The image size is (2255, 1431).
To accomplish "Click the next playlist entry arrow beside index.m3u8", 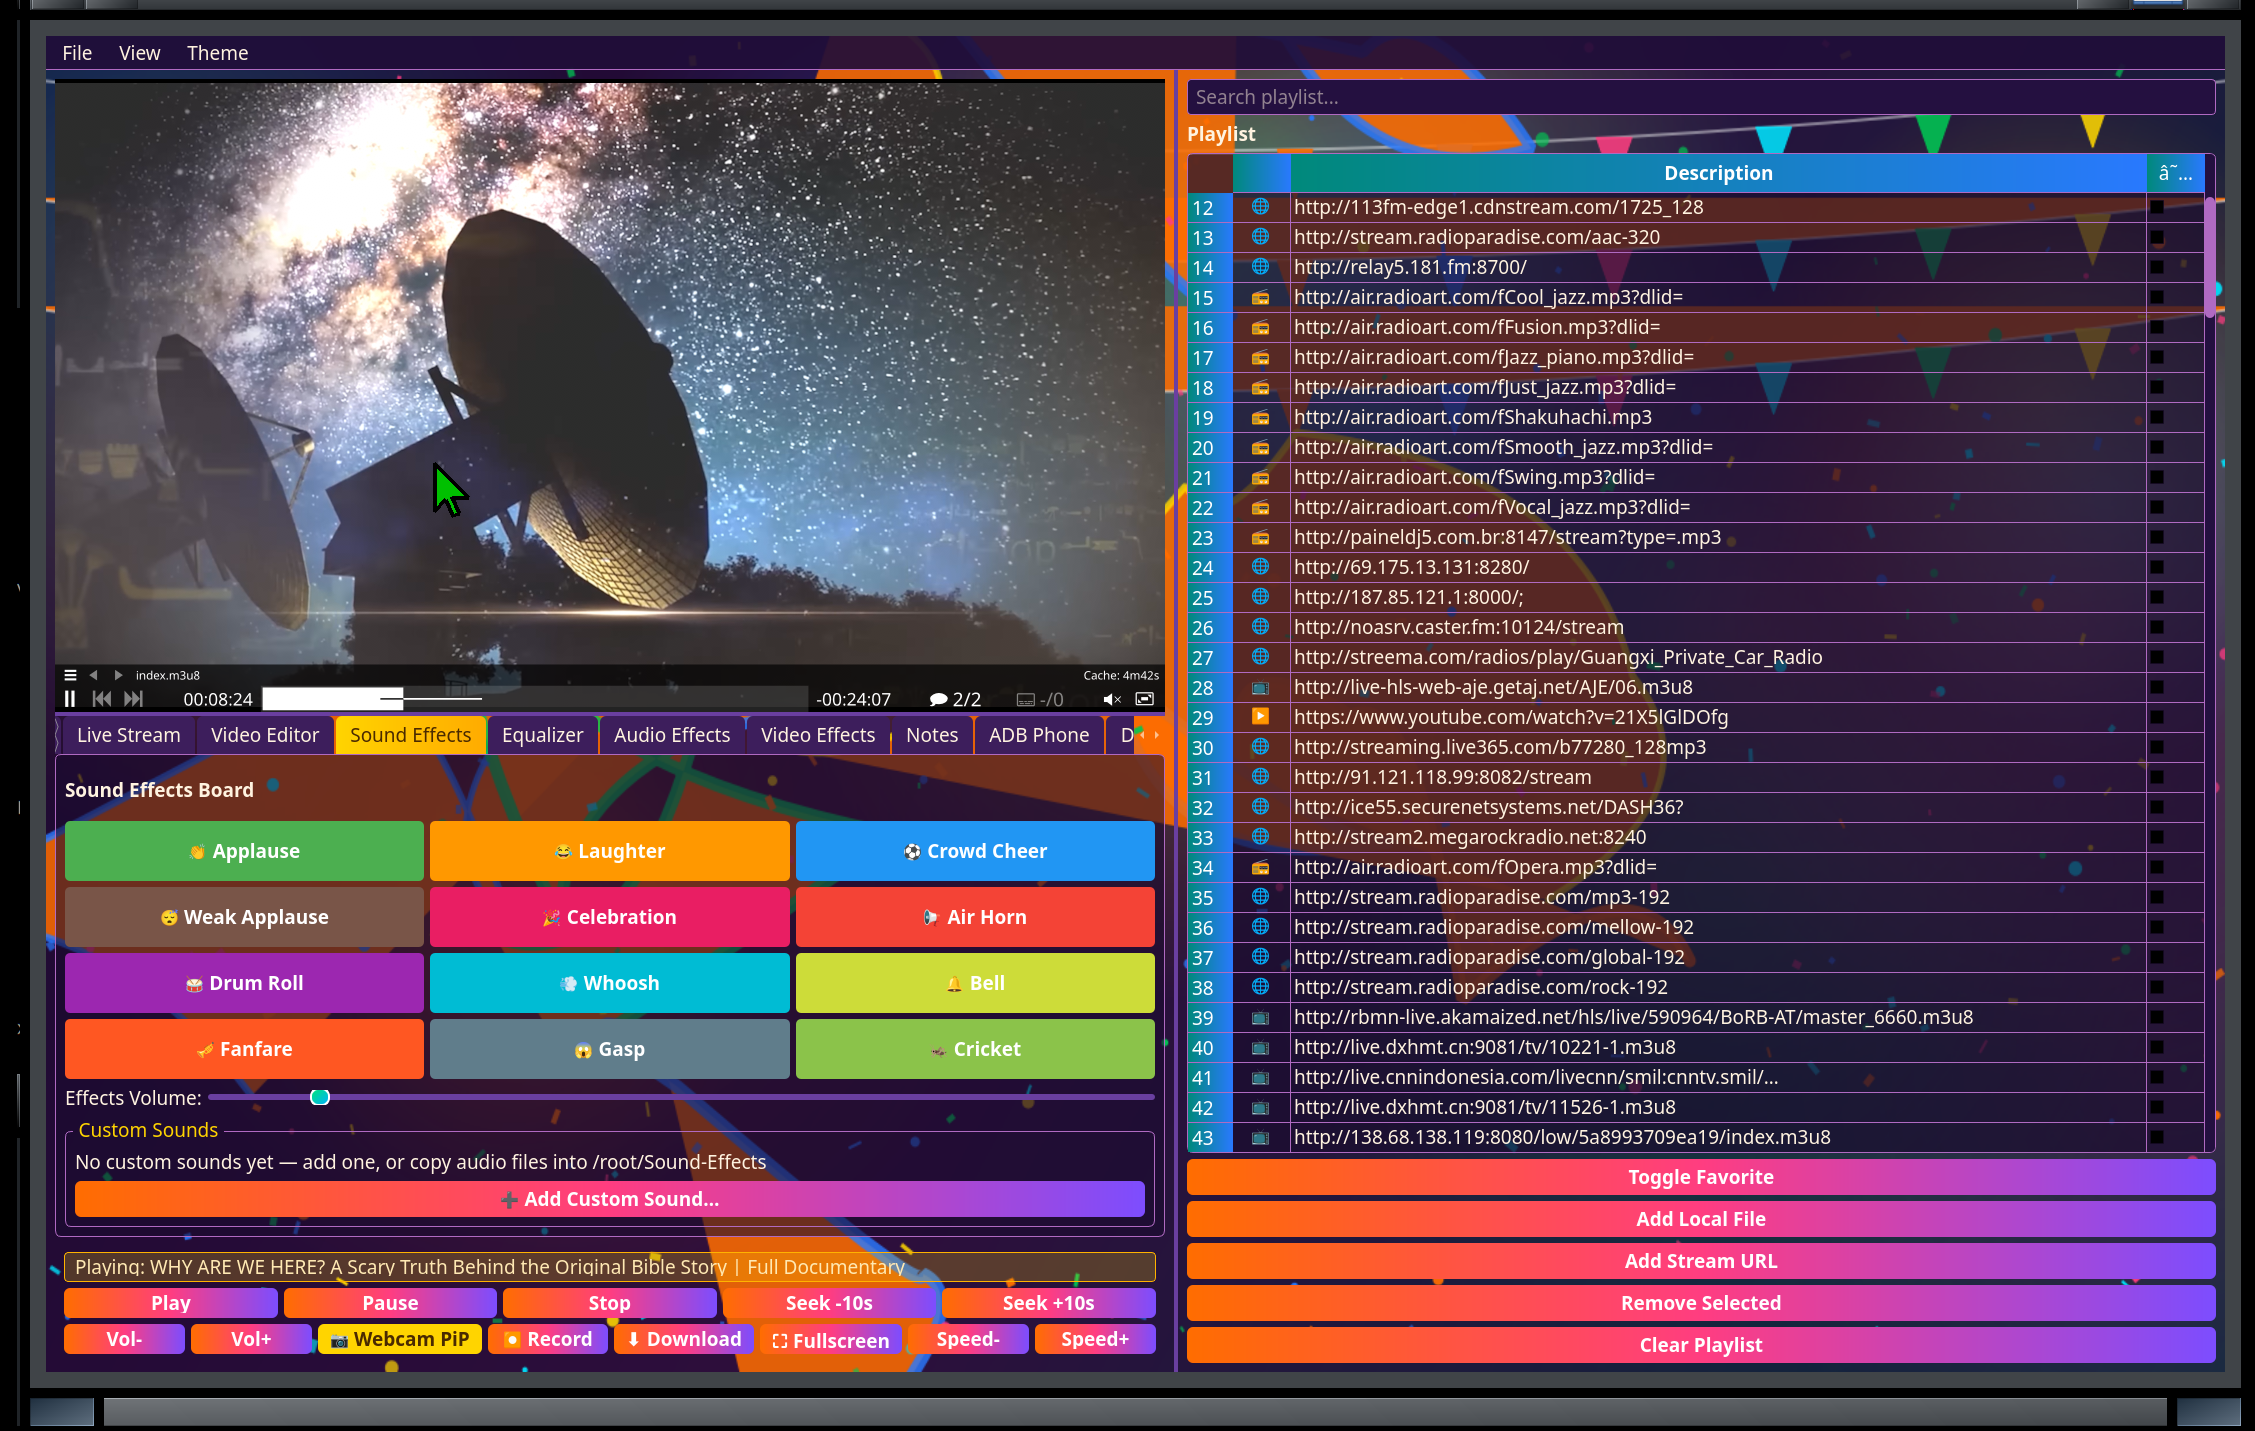I will [118, 675].
